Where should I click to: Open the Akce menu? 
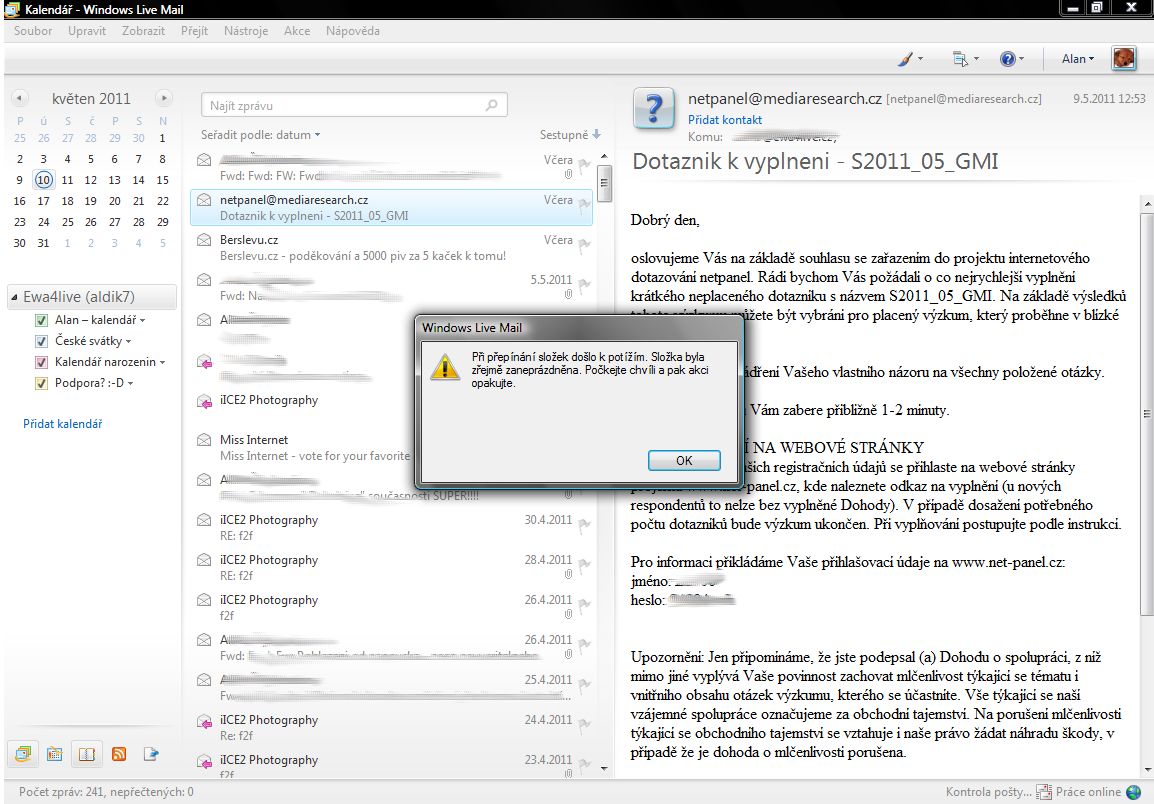coord(297,31)
